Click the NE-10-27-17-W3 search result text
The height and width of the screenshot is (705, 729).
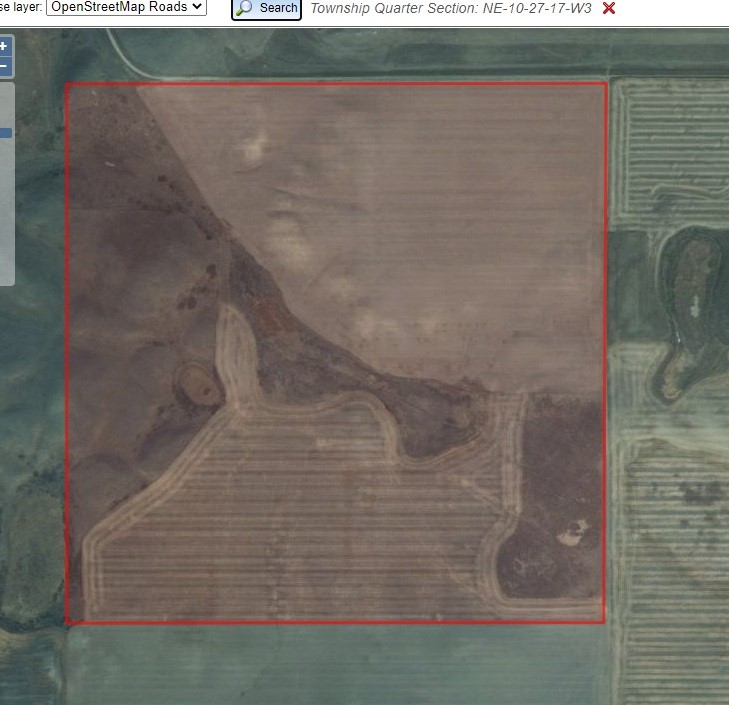[537, 8]
